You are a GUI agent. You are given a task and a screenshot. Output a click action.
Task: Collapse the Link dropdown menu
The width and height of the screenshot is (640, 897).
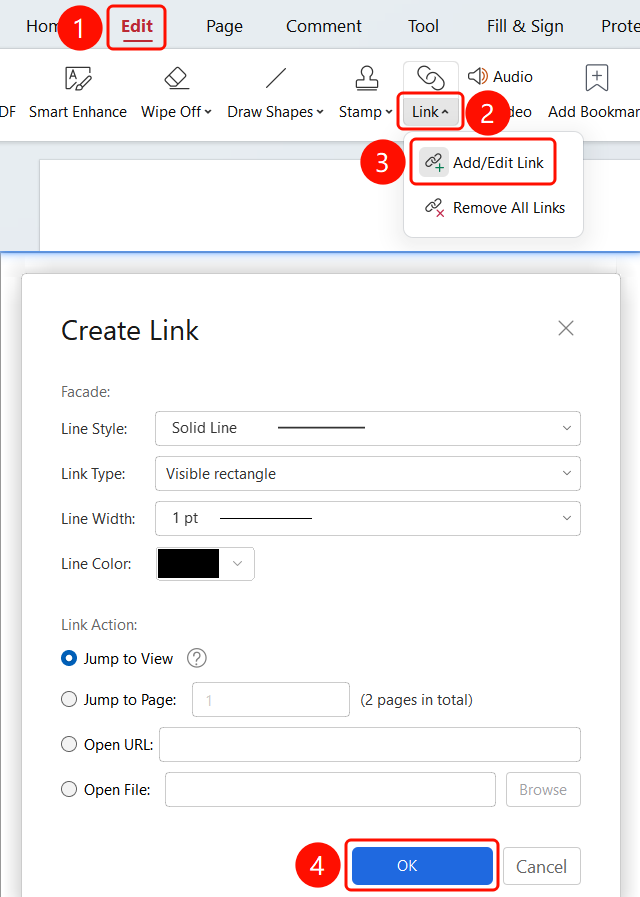445,112
